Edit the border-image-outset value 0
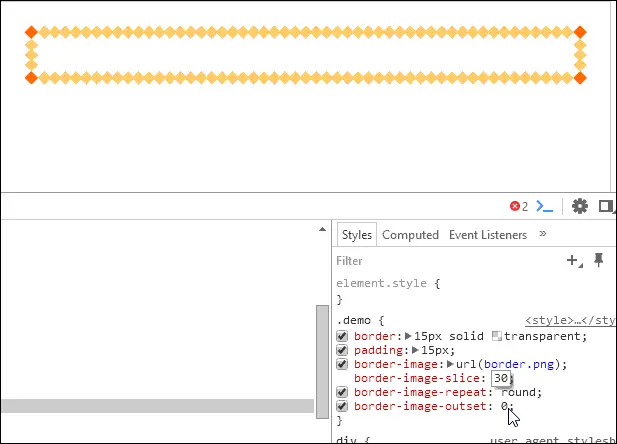The width and height of the screenshot is (617, 444). (x=504, y=406)
